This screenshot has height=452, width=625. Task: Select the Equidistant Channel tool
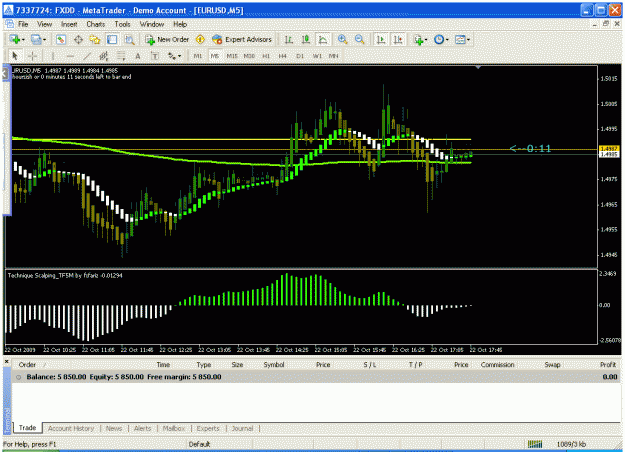click(104, 56)
